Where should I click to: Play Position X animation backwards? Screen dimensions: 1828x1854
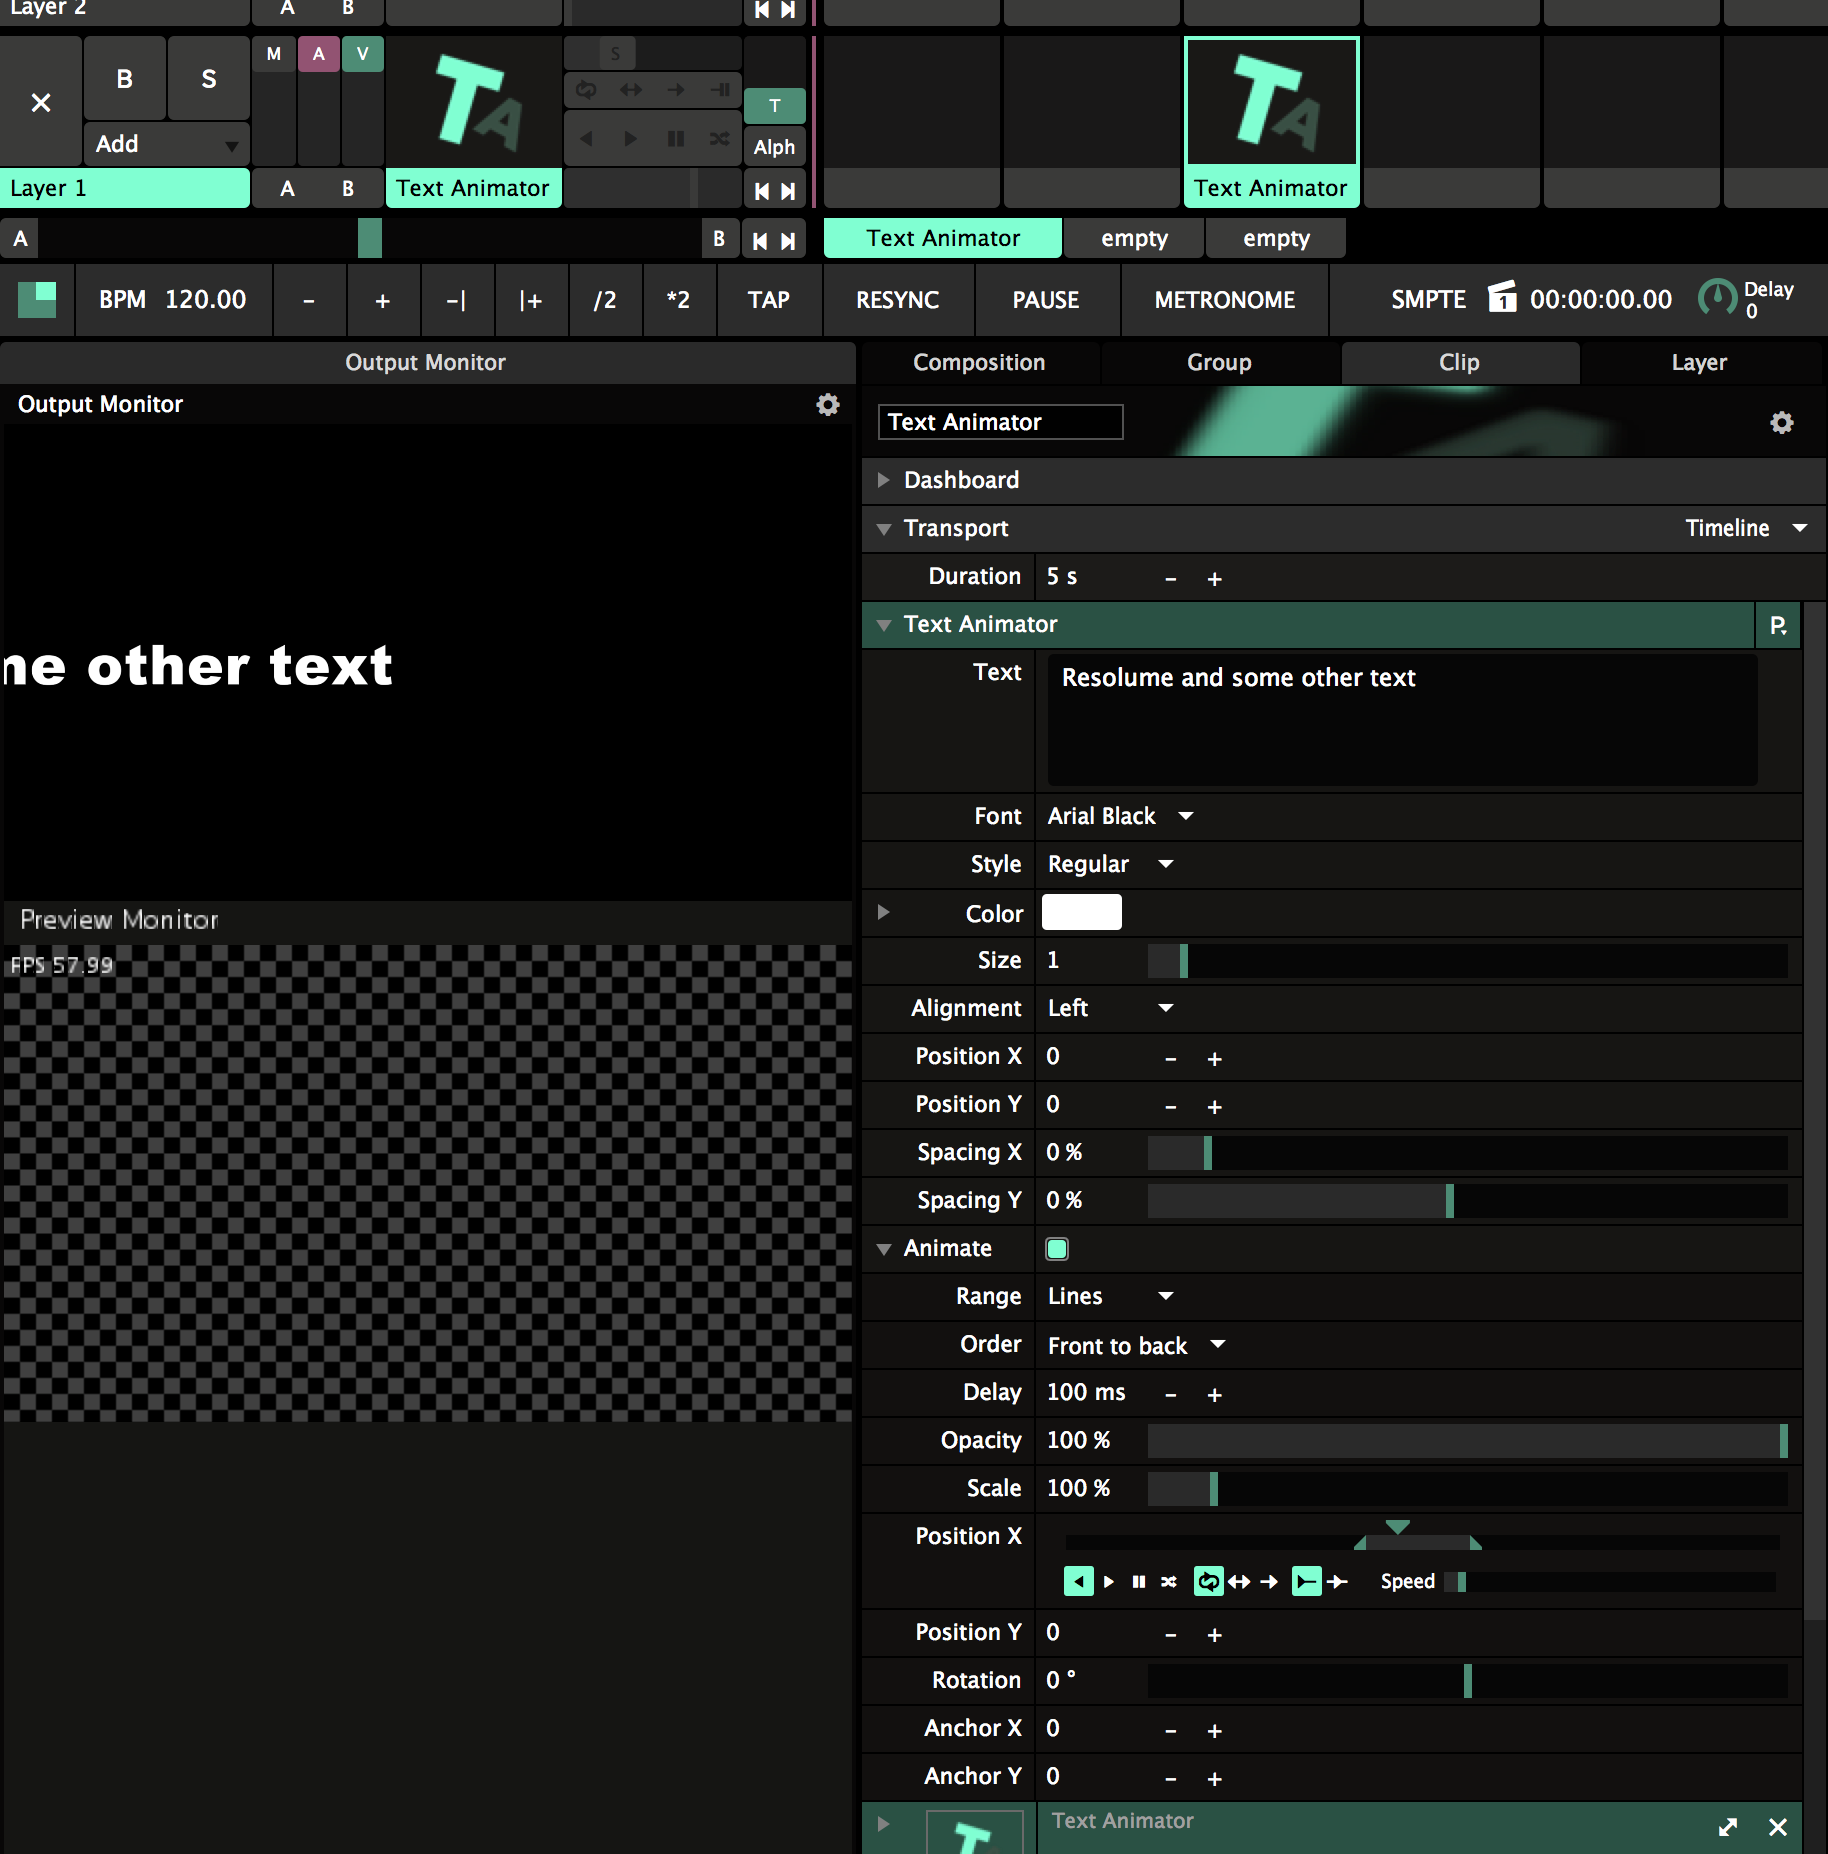[1078, 1581]
